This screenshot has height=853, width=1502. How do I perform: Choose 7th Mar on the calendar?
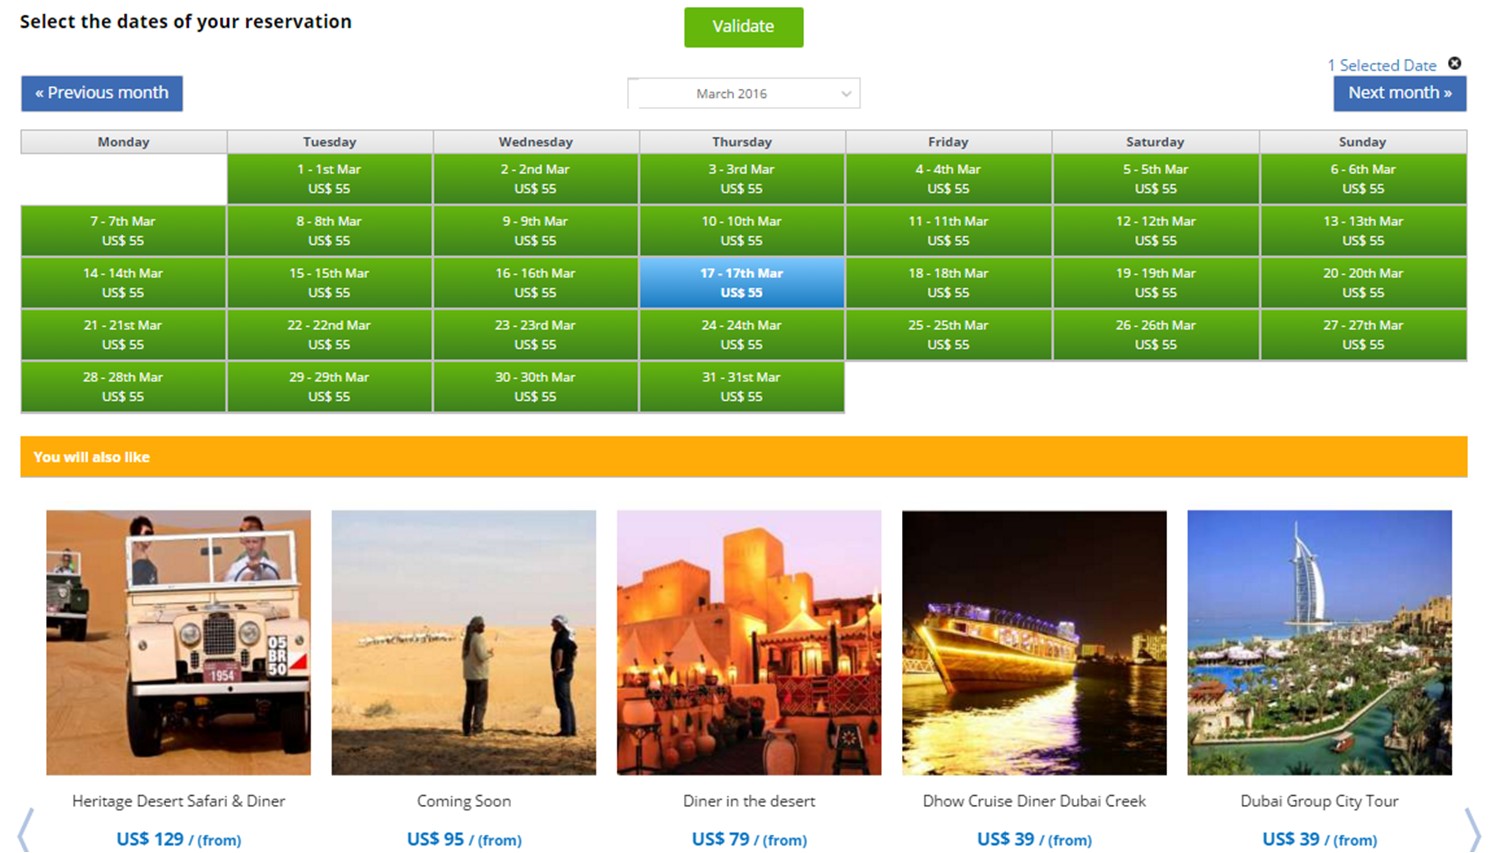click(x=123, y=231)
